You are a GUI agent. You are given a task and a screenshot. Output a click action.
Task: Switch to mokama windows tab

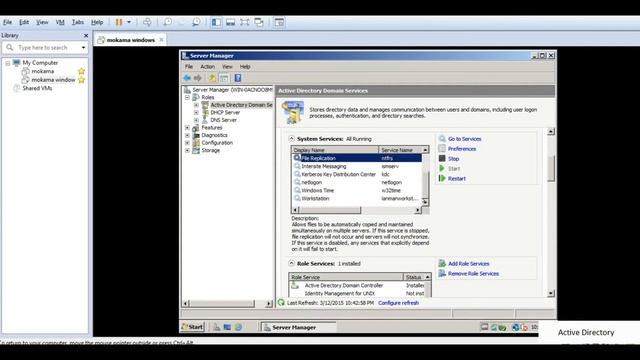tap(131, 40)
